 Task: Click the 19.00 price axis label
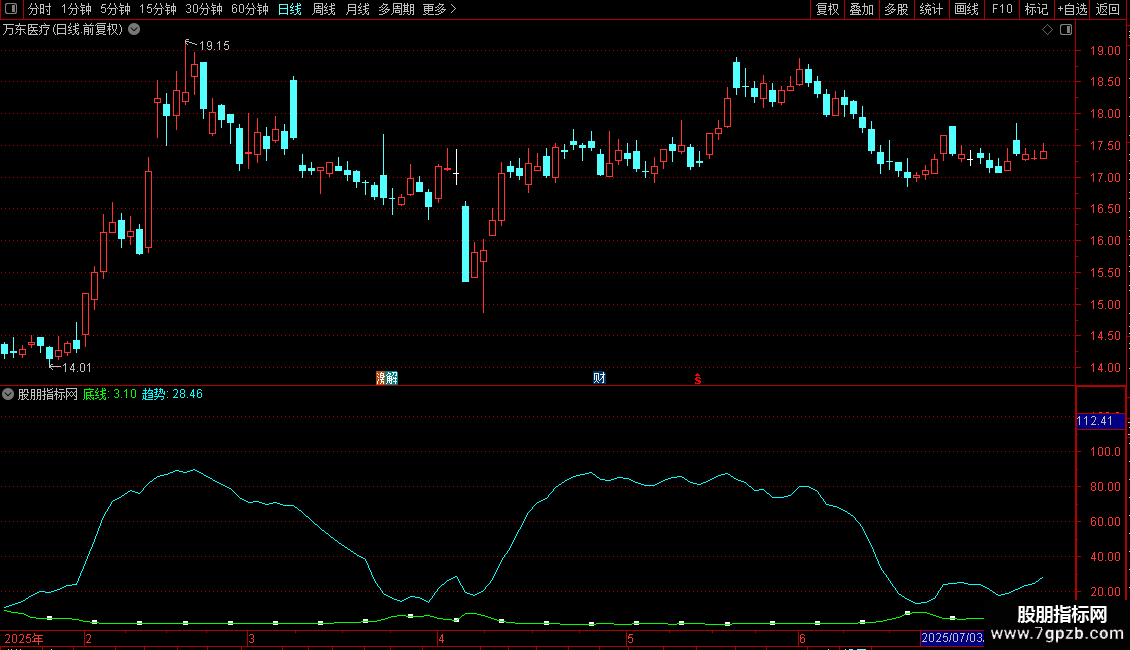[x=1105, y=50]
